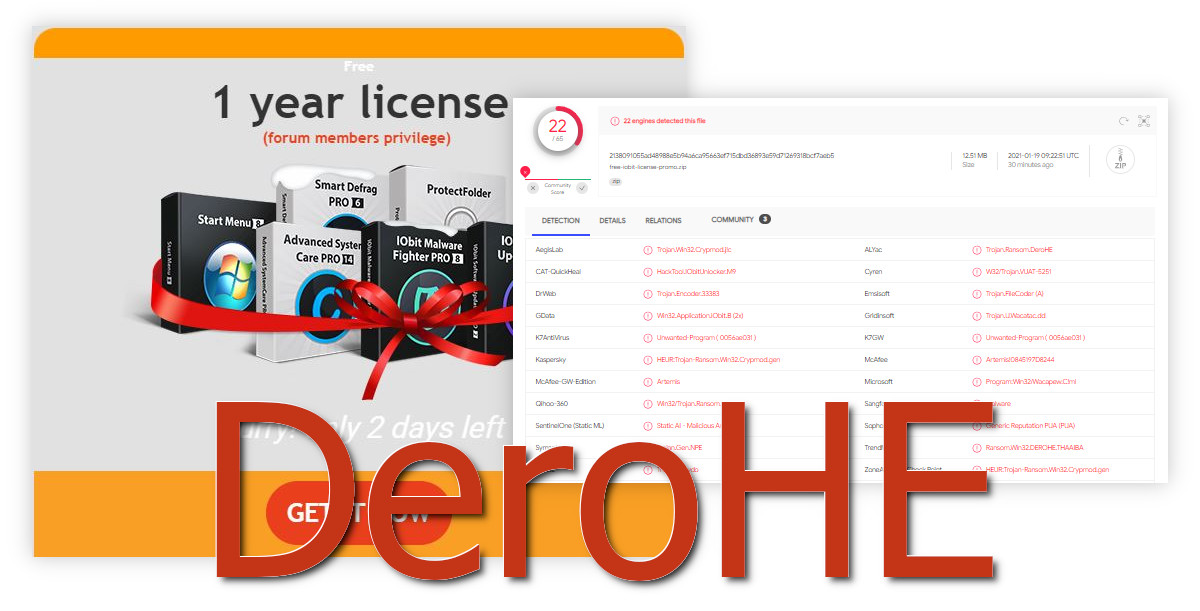The image size is (1200, 611).
Task: Click the K7GW engine name
Action: click(x=875, y=337)
